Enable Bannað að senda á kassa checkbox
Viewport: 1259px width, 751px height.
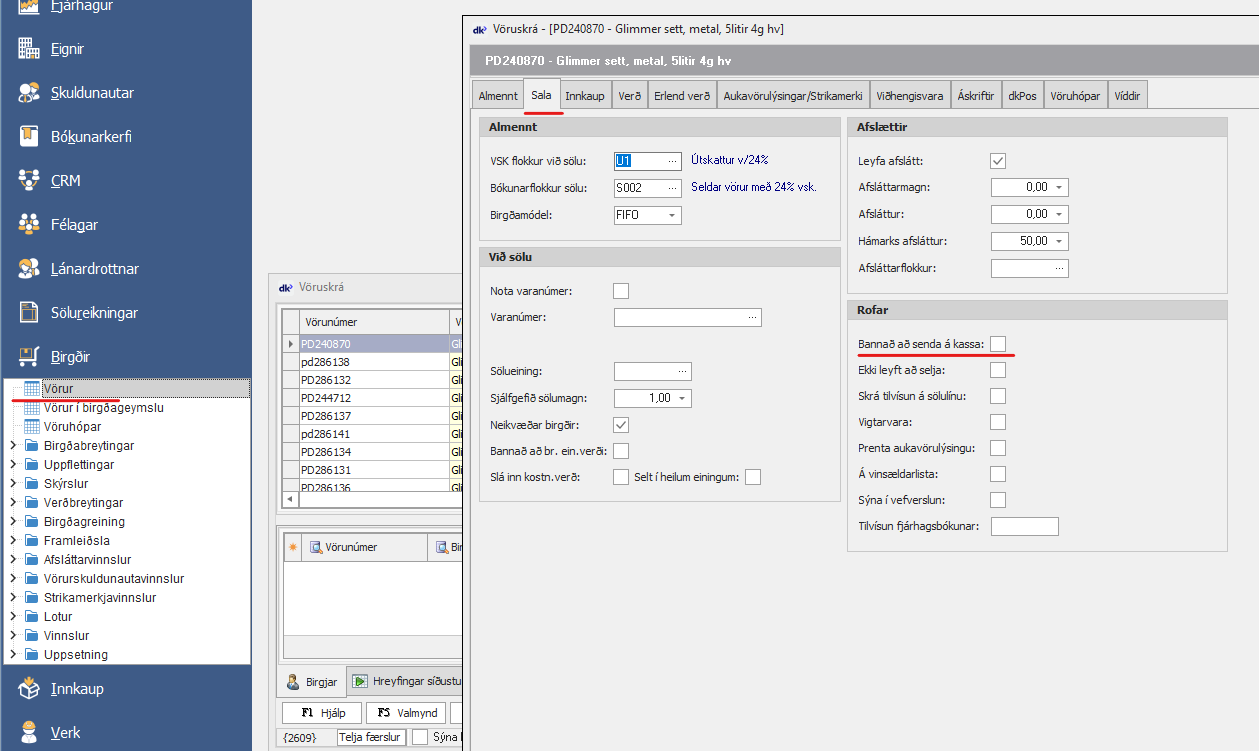(x=998, y=344)
